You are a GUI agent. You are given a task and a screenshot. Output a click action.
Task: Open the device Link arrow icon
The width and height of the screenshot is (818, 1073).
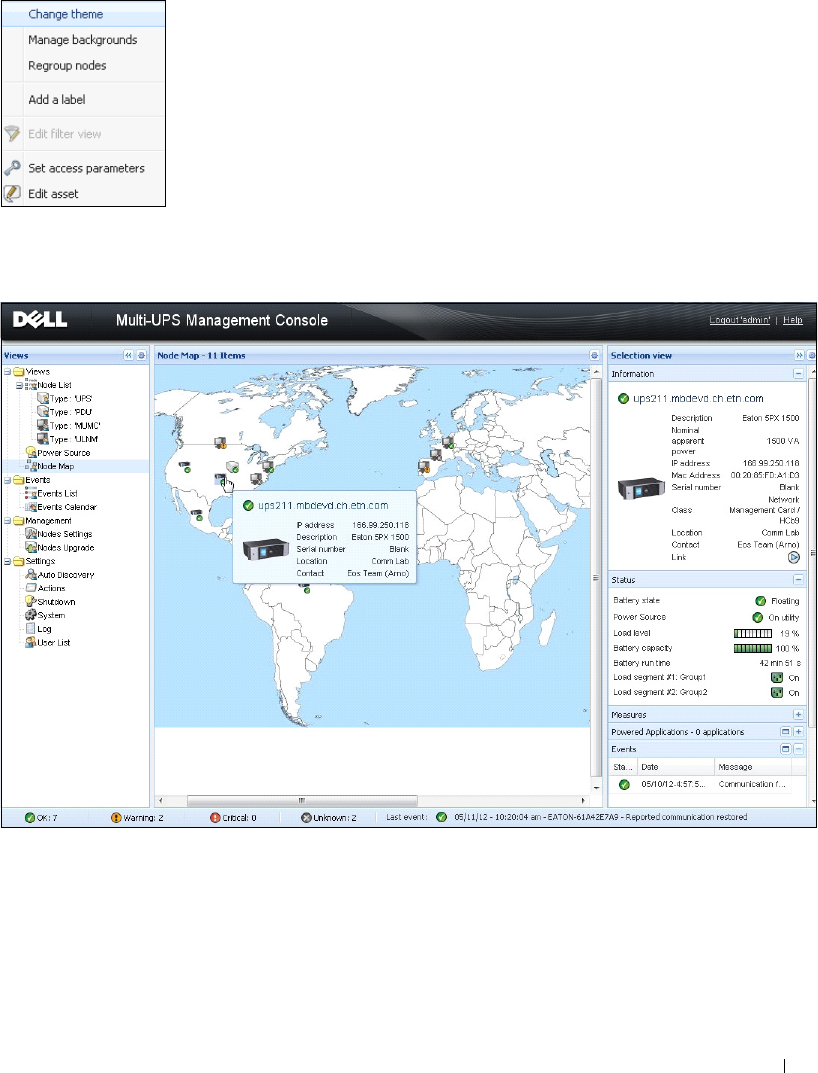pyautogui.click(x=795, y=558)
